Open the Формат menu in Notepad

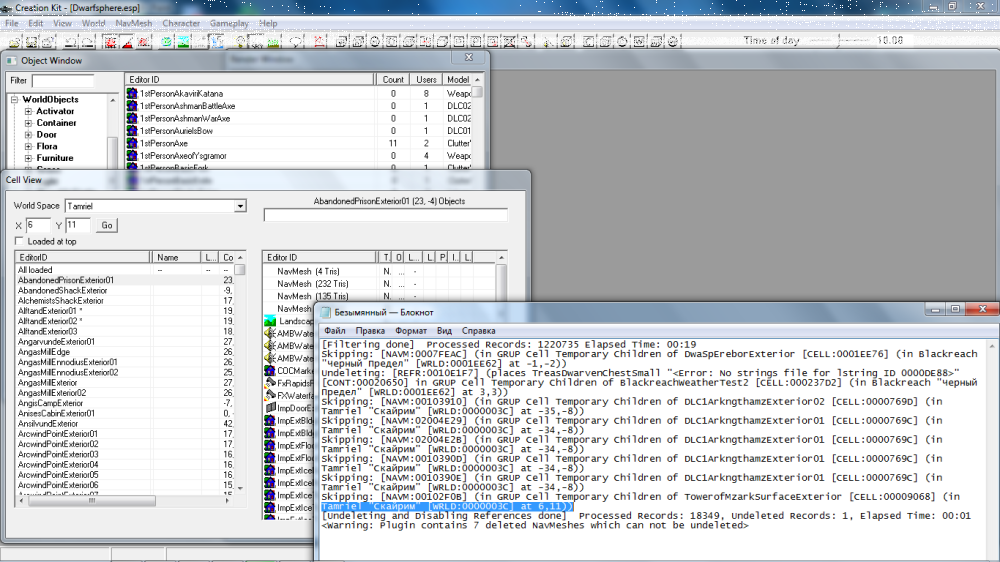tap(411, 331)
